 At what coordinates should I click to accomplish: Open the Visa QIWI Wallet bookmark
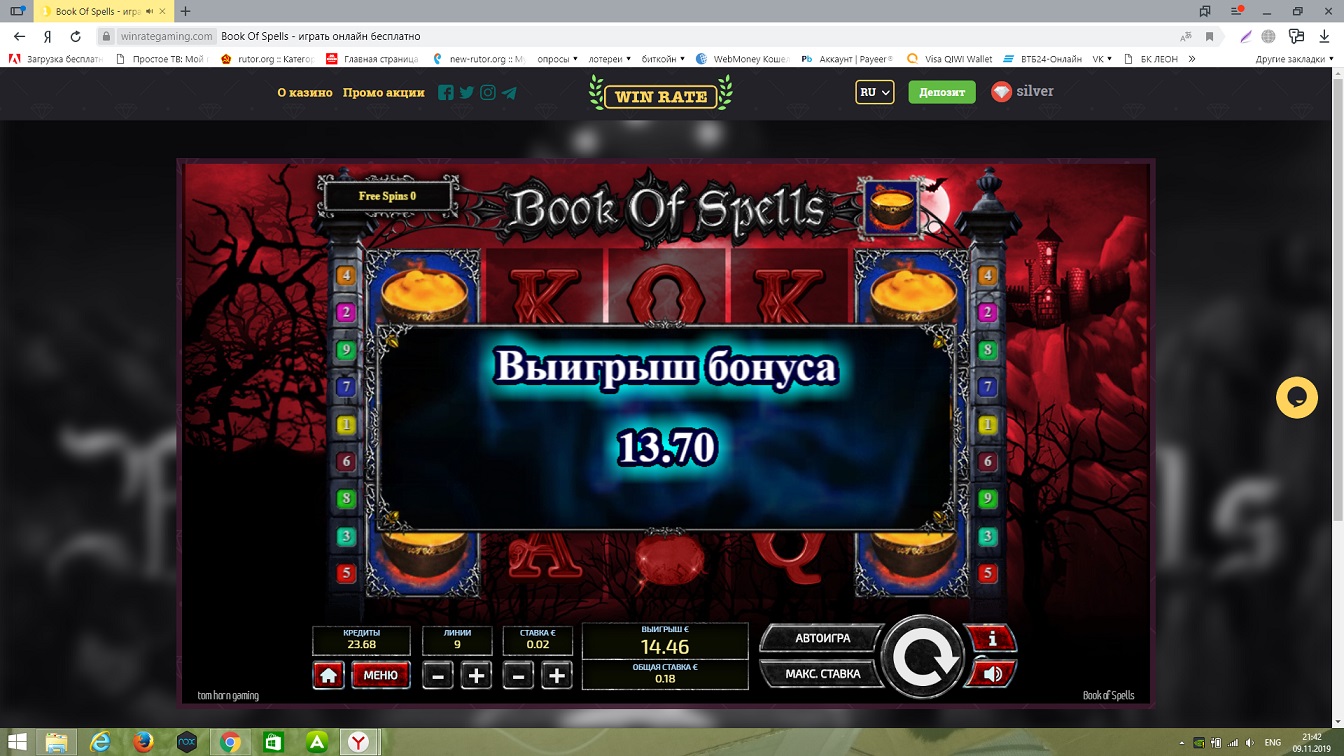click(950, 59)
